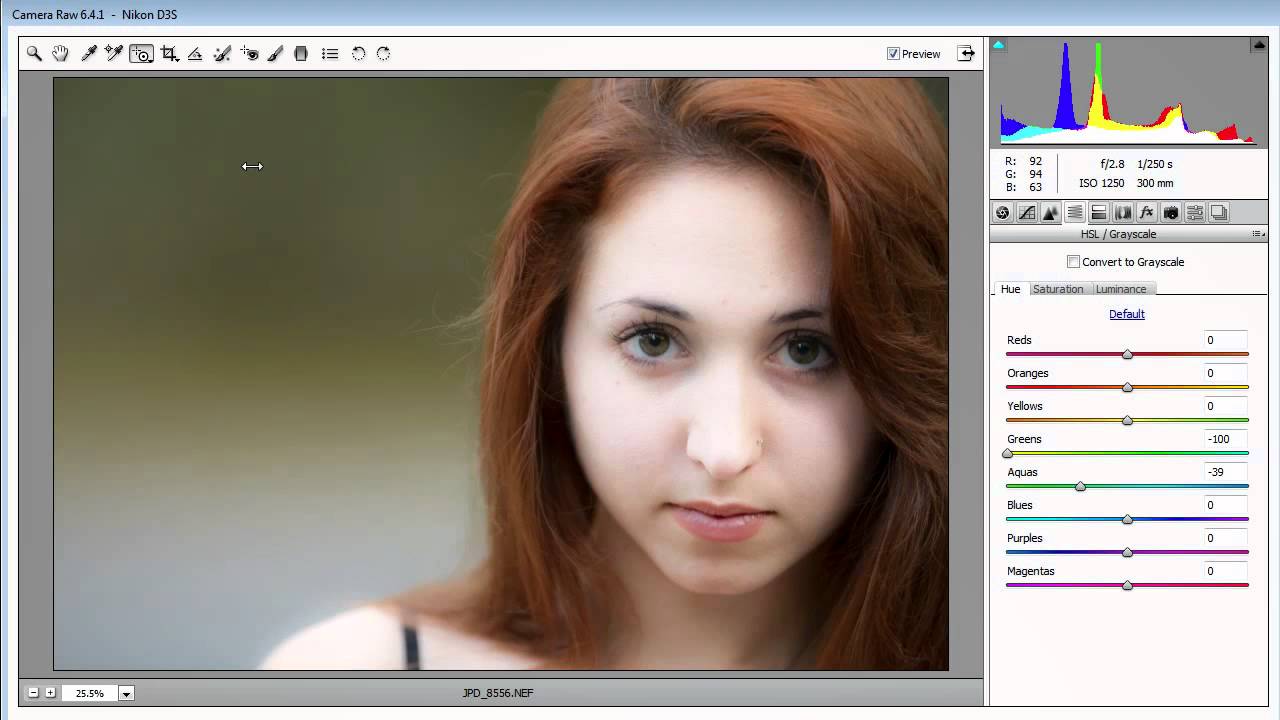The height and width of the screenshot is (720, 1280).
Task: Open the Presets panel
Action: pos(1194,212)
